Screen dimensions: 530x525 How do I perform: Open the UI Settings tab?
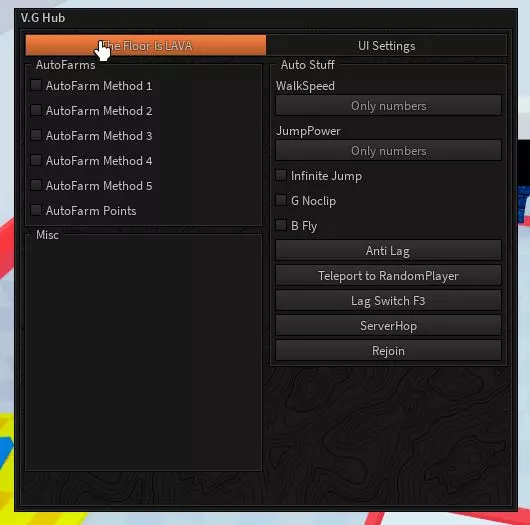(x=387, y=45)
